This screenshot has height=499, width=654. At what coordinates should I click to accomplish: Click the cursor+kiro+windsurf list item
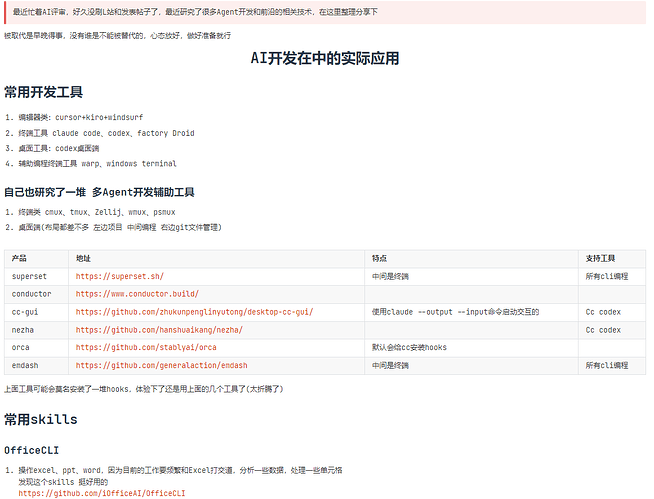(x=80, y=117)
